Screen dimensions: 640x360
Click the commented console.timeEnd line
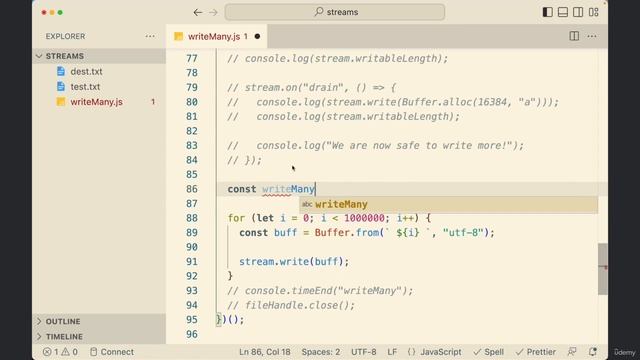[320, 291]
